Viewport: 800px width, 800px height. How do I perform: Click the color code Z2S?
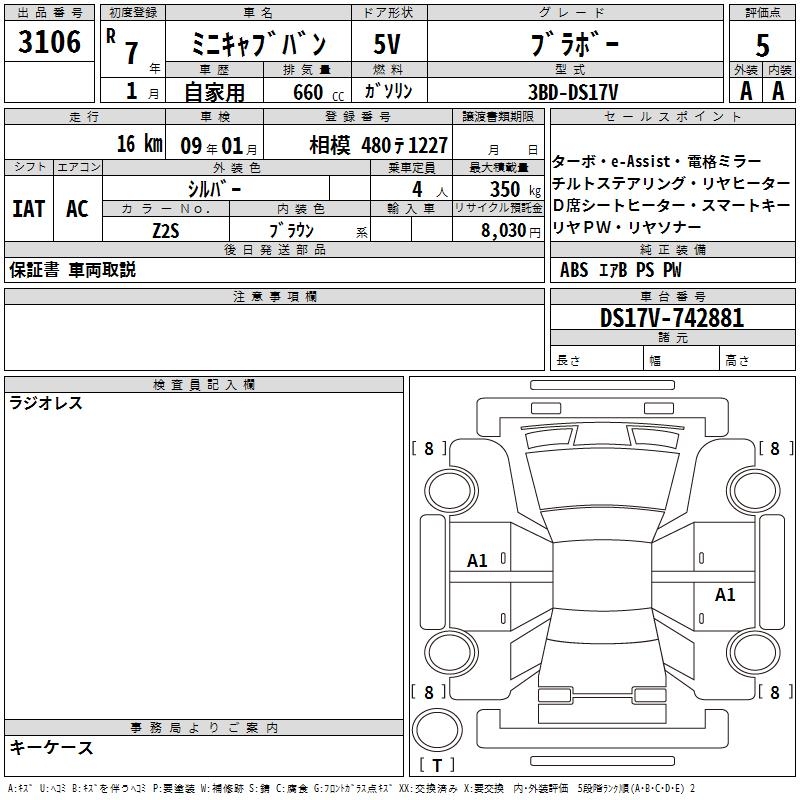tap(165, 230)
